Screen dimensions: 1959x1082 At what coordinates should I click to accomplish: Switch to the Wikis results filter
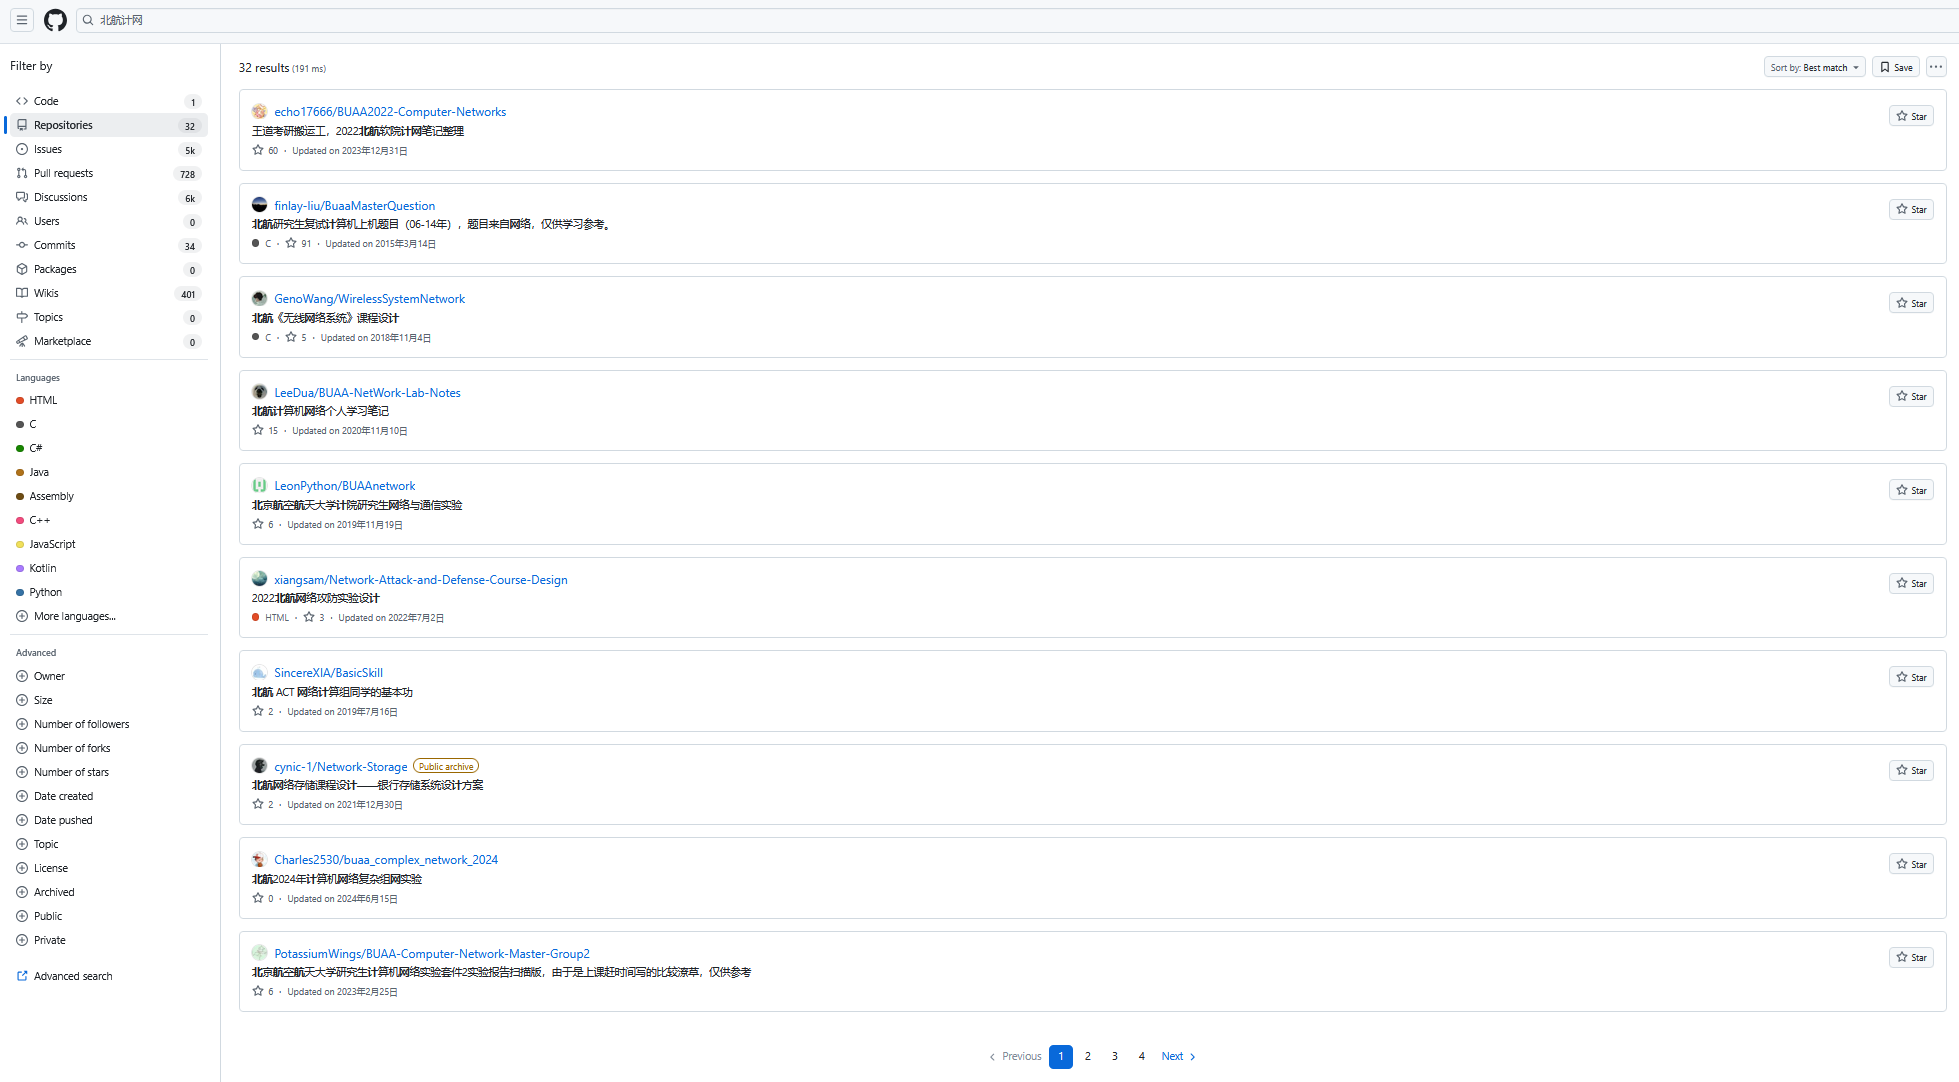coord(46,293)
